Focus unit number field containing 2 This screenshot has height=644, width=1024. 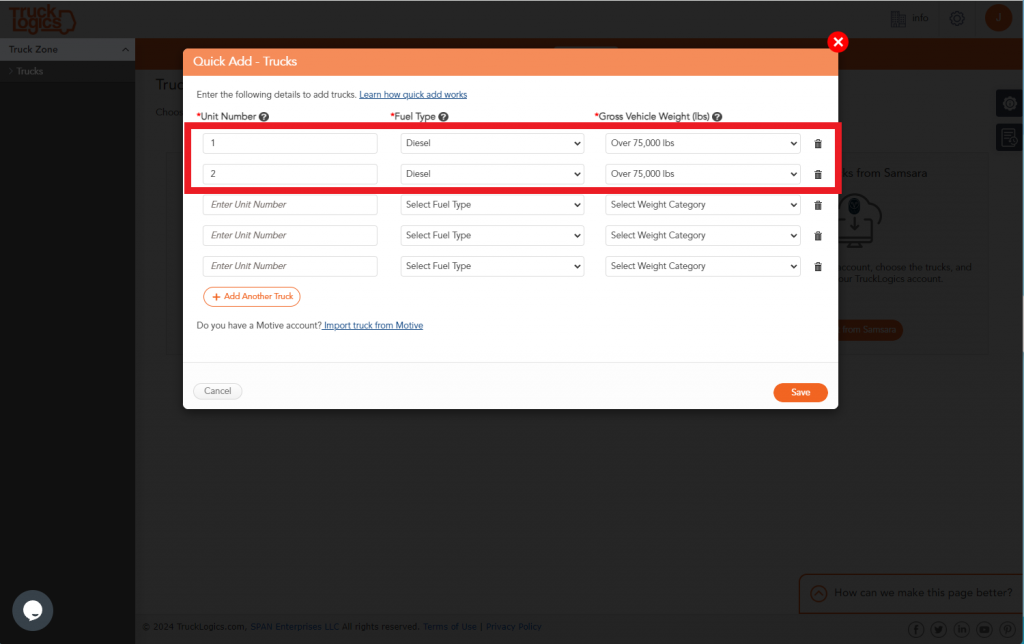290,174
